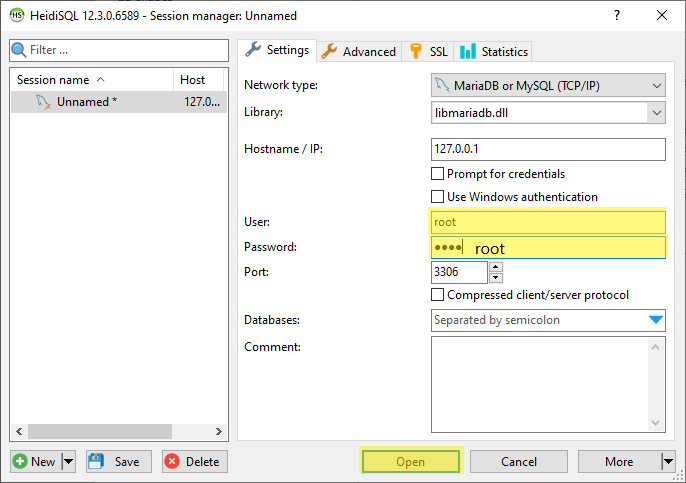Click the magnifier icon in filter box

[x=18, y=50]
